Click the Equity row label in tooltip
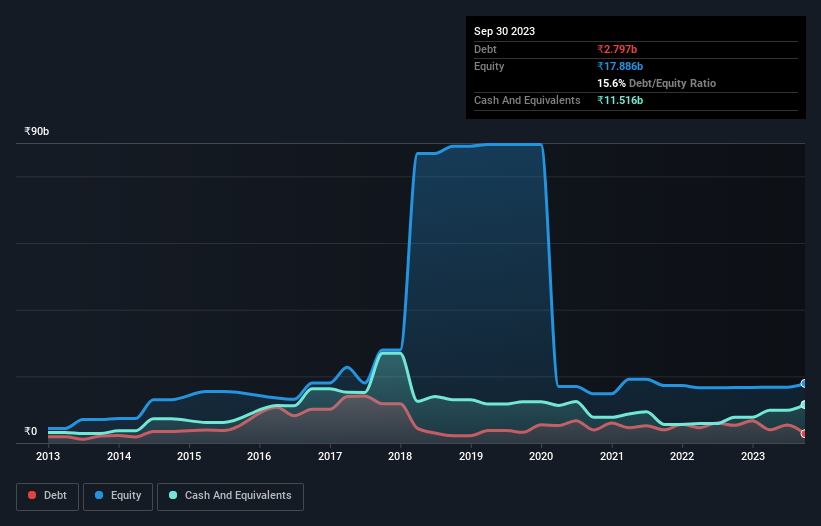Screen dimensions: 821x526 click(489, 66)
